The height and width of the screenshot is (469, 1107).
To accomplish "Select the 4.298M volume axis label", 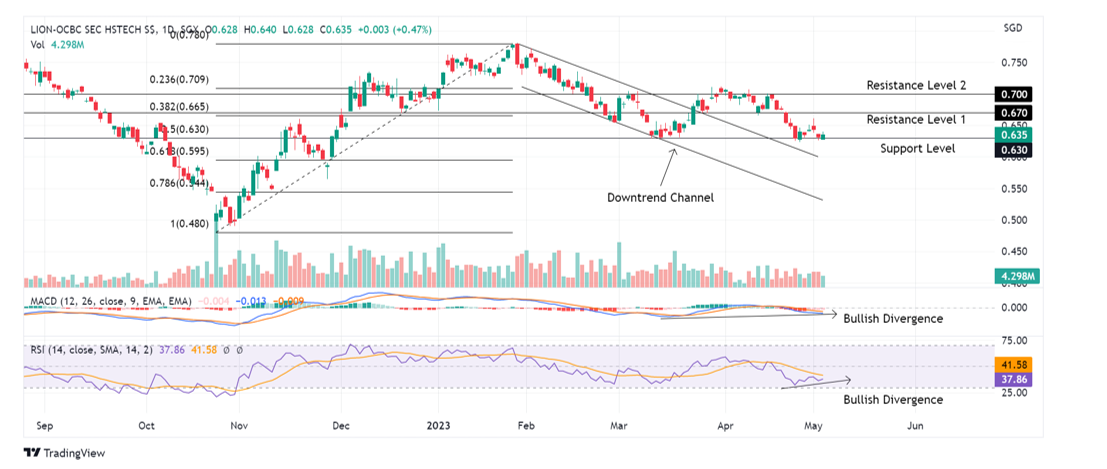I will (x=1013, y=272).
